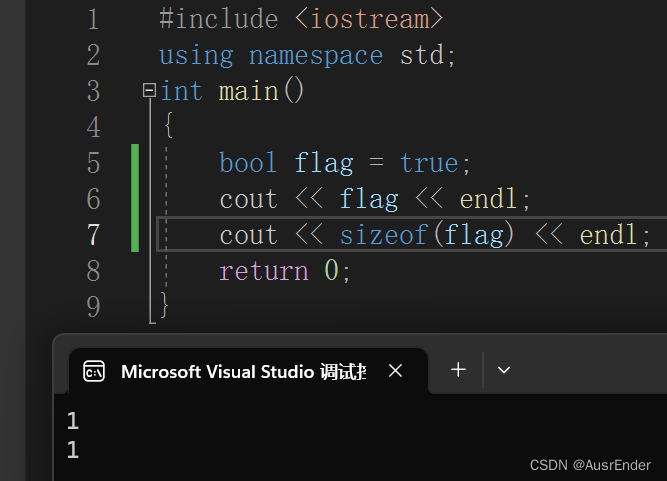Click the iostream include header text

(x=369, y=19)
